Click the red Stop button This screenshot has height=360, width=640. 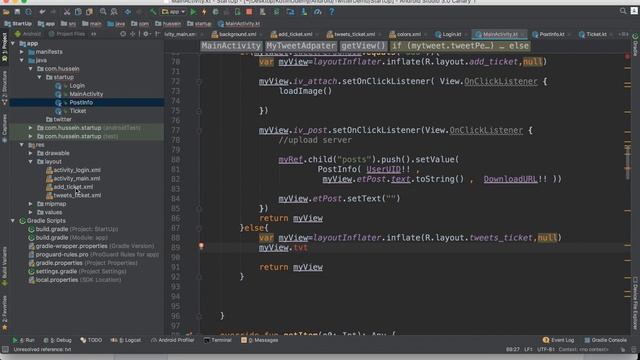(x=249, y=12)
